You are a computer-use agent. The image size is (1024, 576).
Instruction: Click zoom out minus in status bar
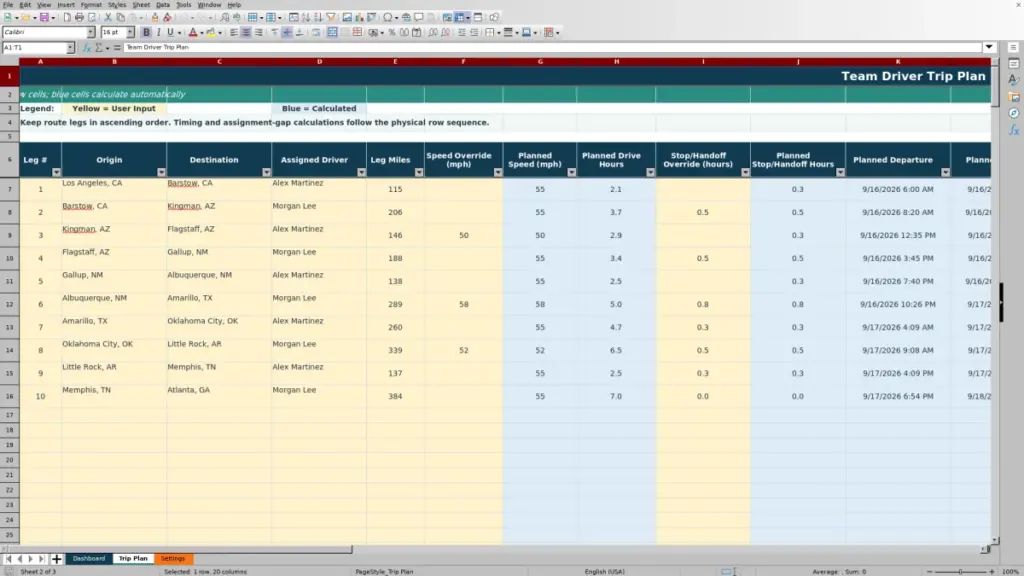[929, 572]
